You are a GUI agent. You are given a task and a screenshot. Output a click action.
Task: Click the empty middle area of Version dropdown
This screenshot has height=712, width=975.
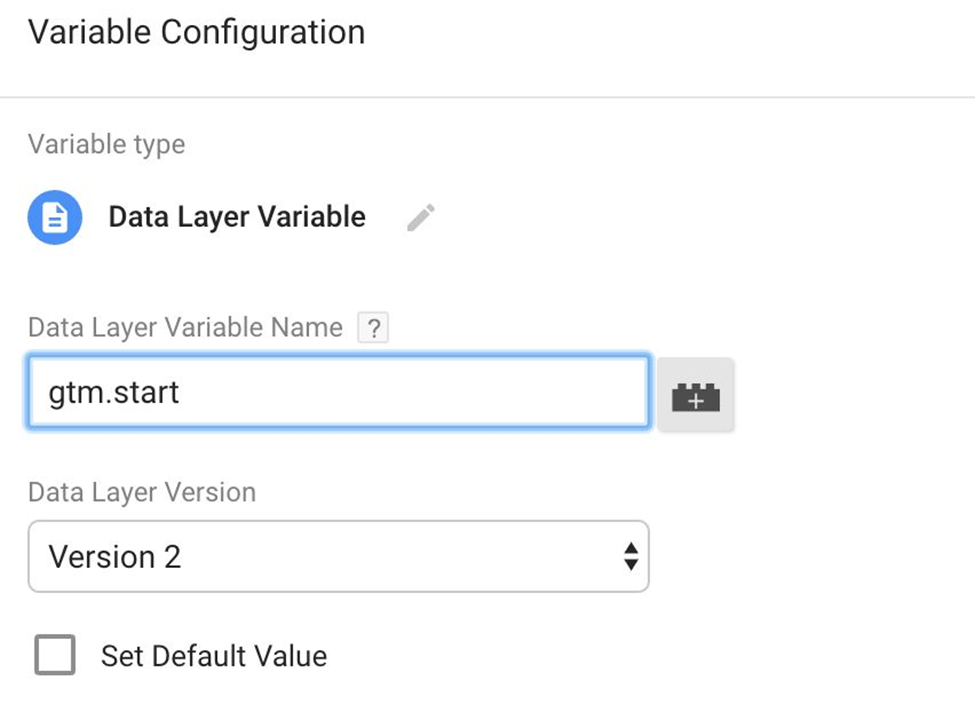400,556
